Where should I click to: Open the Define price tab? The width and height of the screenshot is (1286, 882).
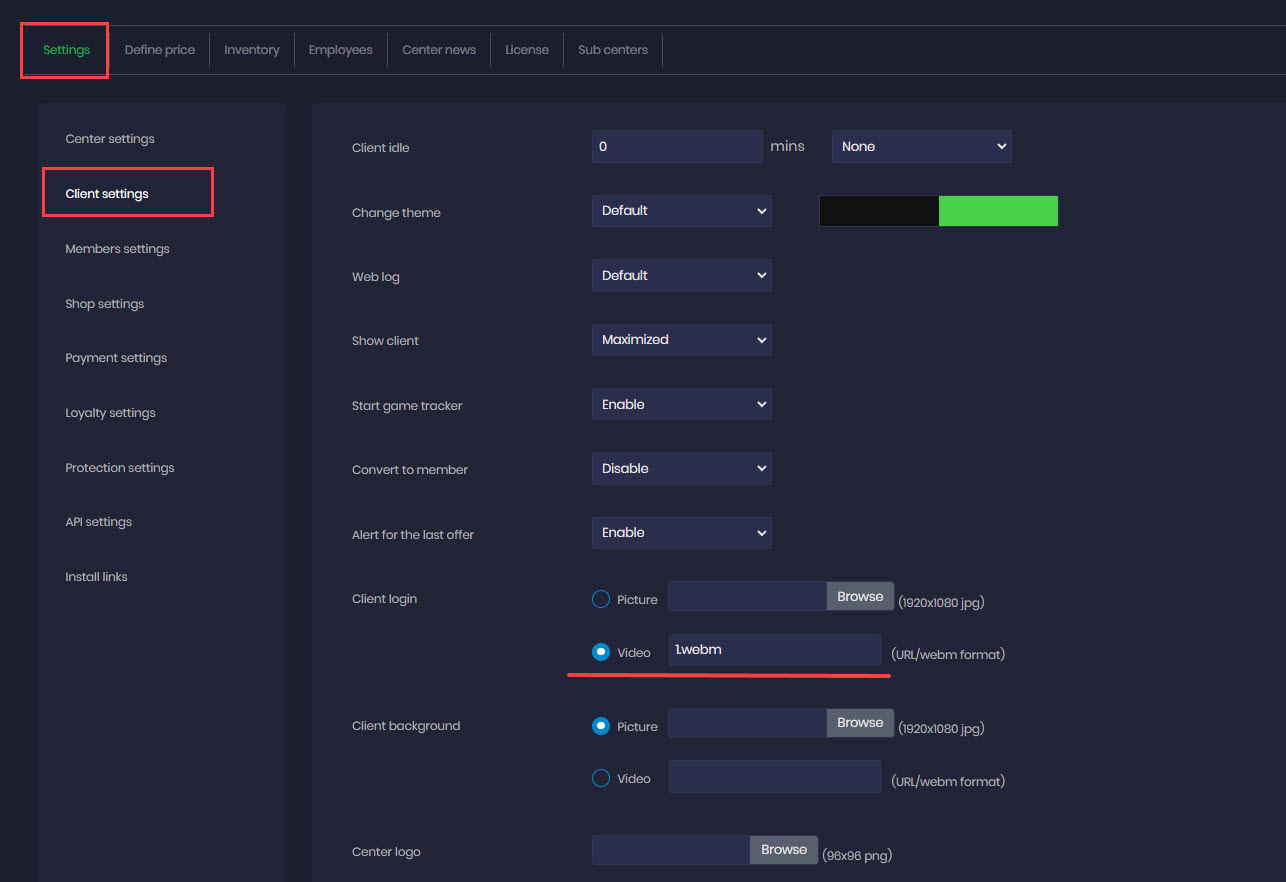coord(159,50)
